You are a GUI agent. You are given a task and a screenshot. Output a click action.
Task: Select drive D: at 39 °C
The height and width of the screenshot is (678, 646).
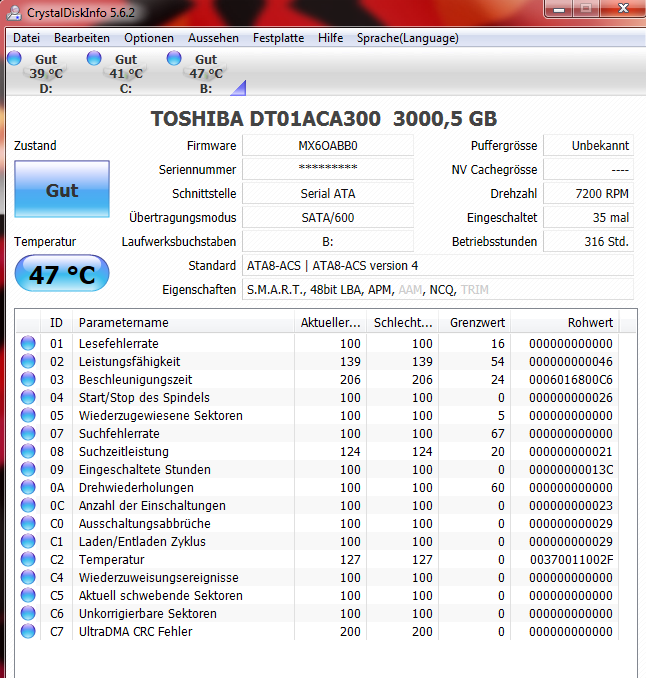[x=46, y=74]
